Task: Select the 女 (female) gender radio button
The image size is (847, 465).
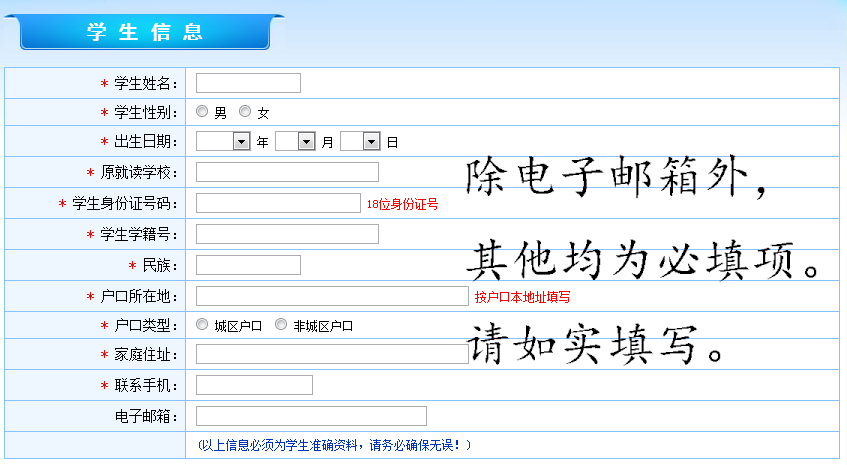Action: (x=245, y=112)
